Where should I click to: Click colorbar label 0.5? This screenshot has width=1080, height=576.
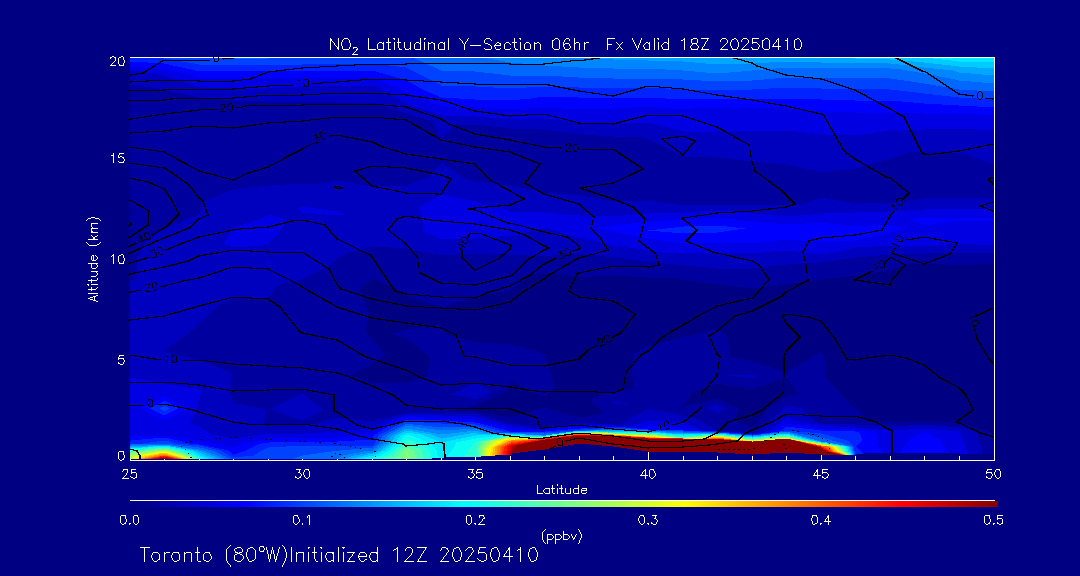(x=994, y=520)
